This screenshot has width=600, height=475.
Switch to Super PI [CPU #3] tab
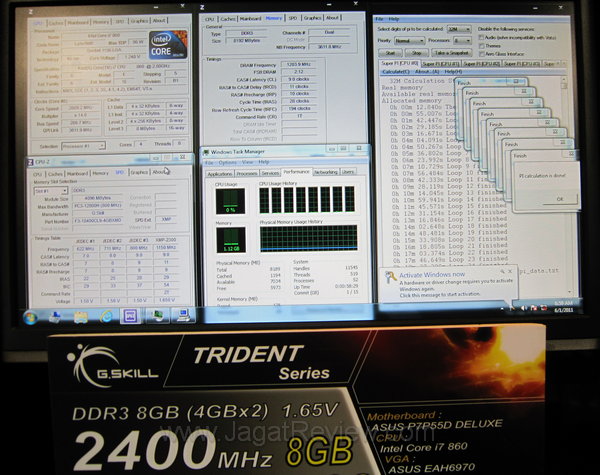(x=522, y=64)
